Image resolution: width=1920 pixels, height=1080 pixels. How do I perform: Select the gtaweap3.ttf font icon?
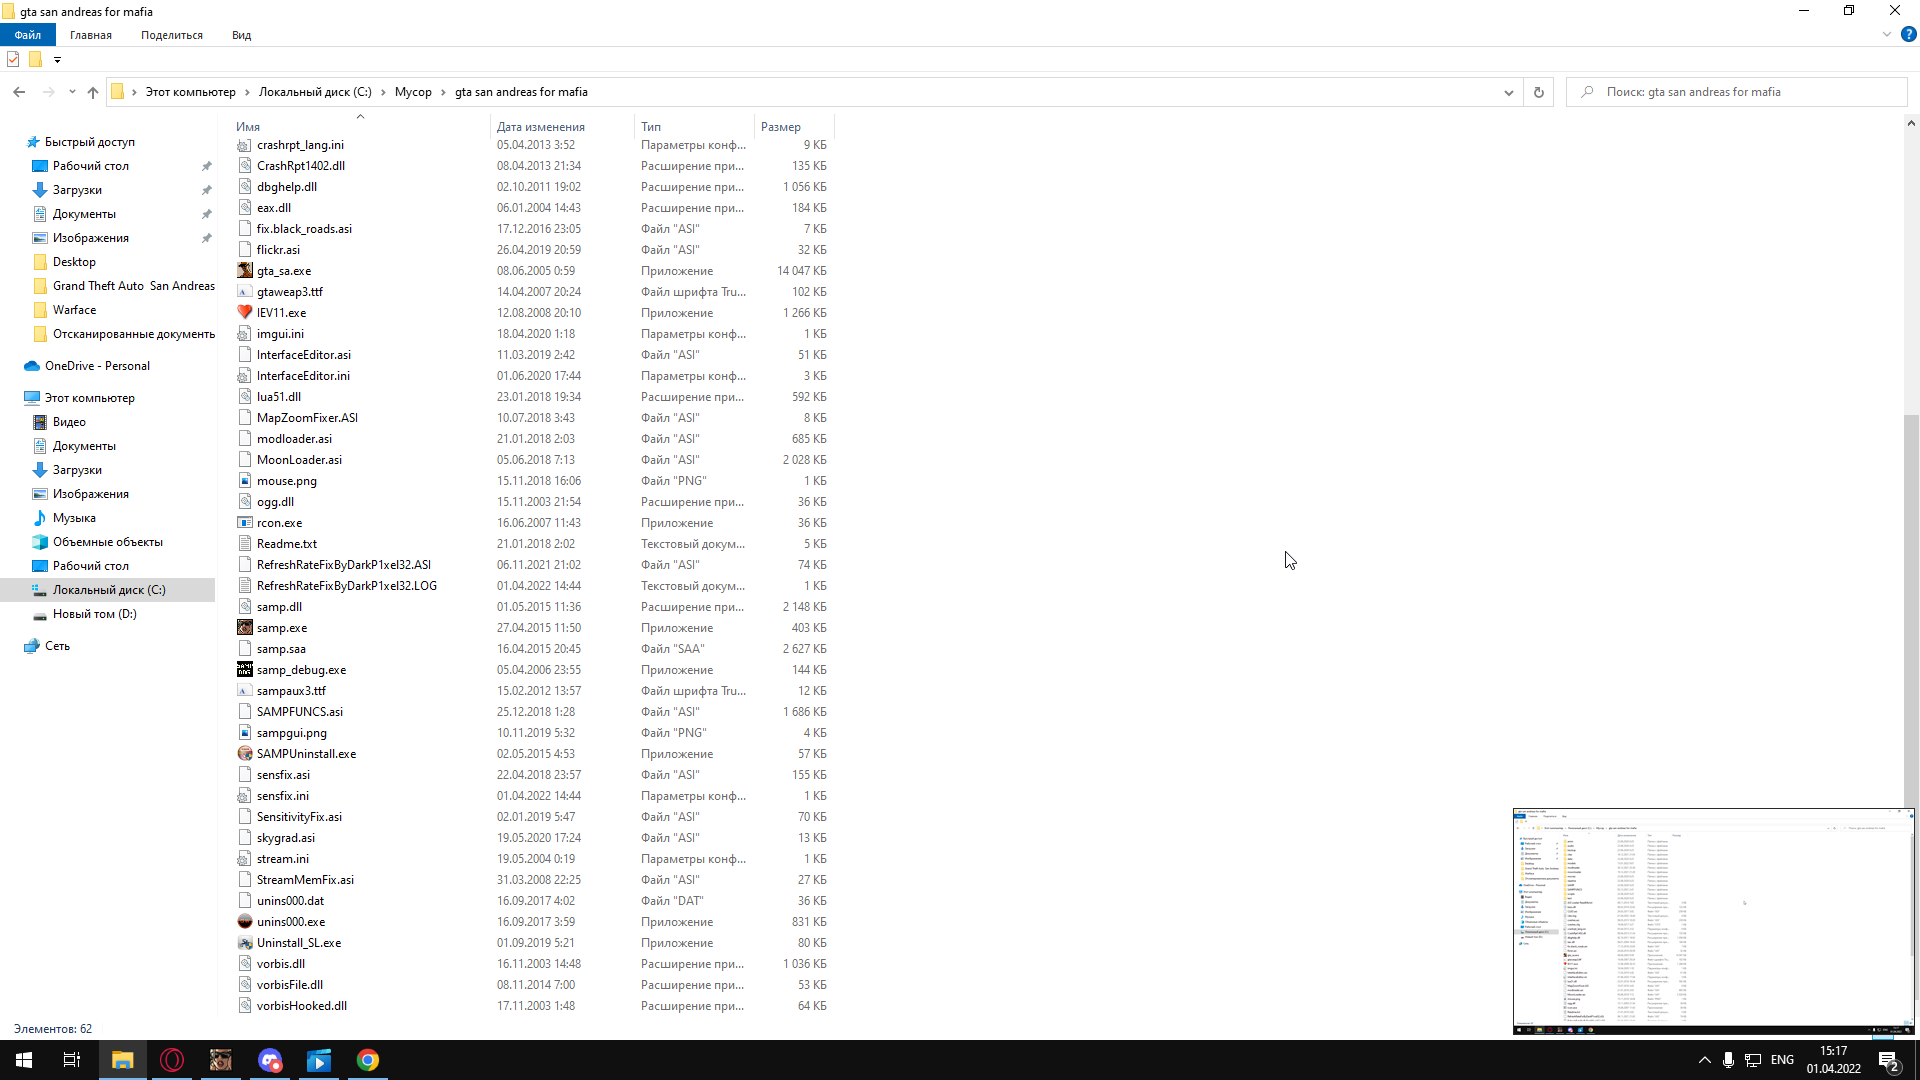[x=245, y=292]
